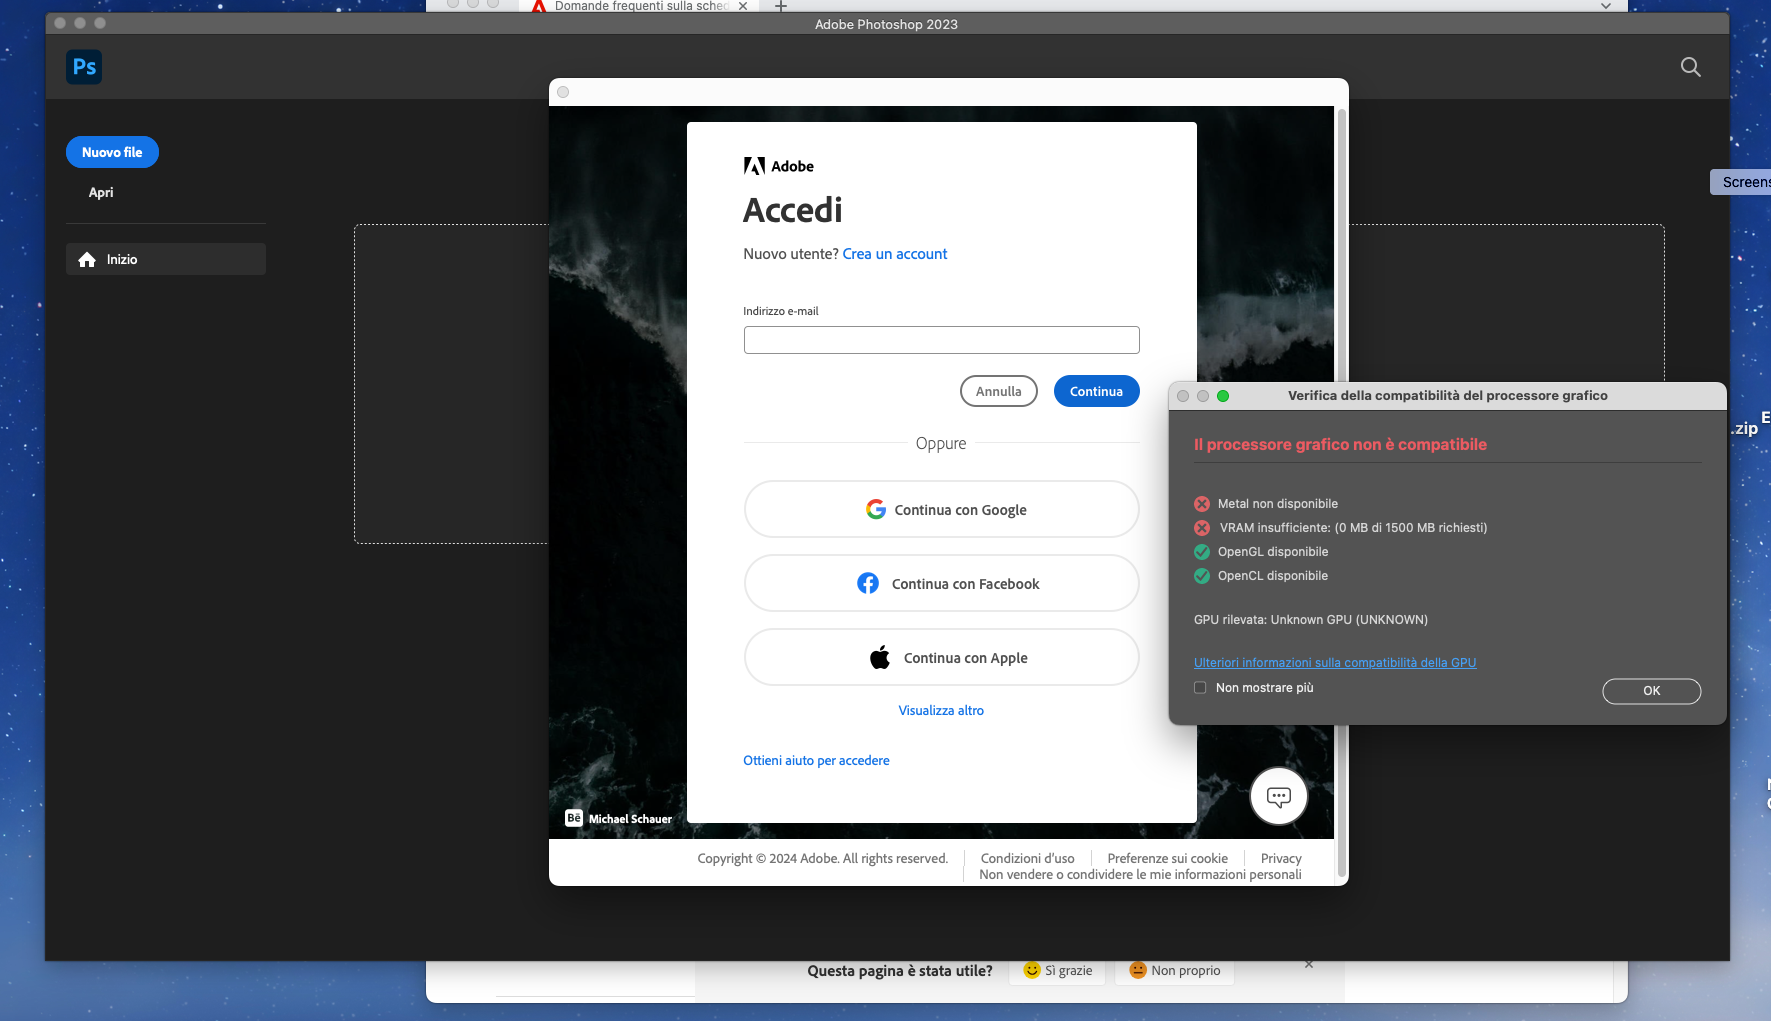Open Ulteriori informazioni sulla compatibilità della GPU
Viewport: 1771px width, 1021px height.
pyautogui.click(x=1335, y=663)
